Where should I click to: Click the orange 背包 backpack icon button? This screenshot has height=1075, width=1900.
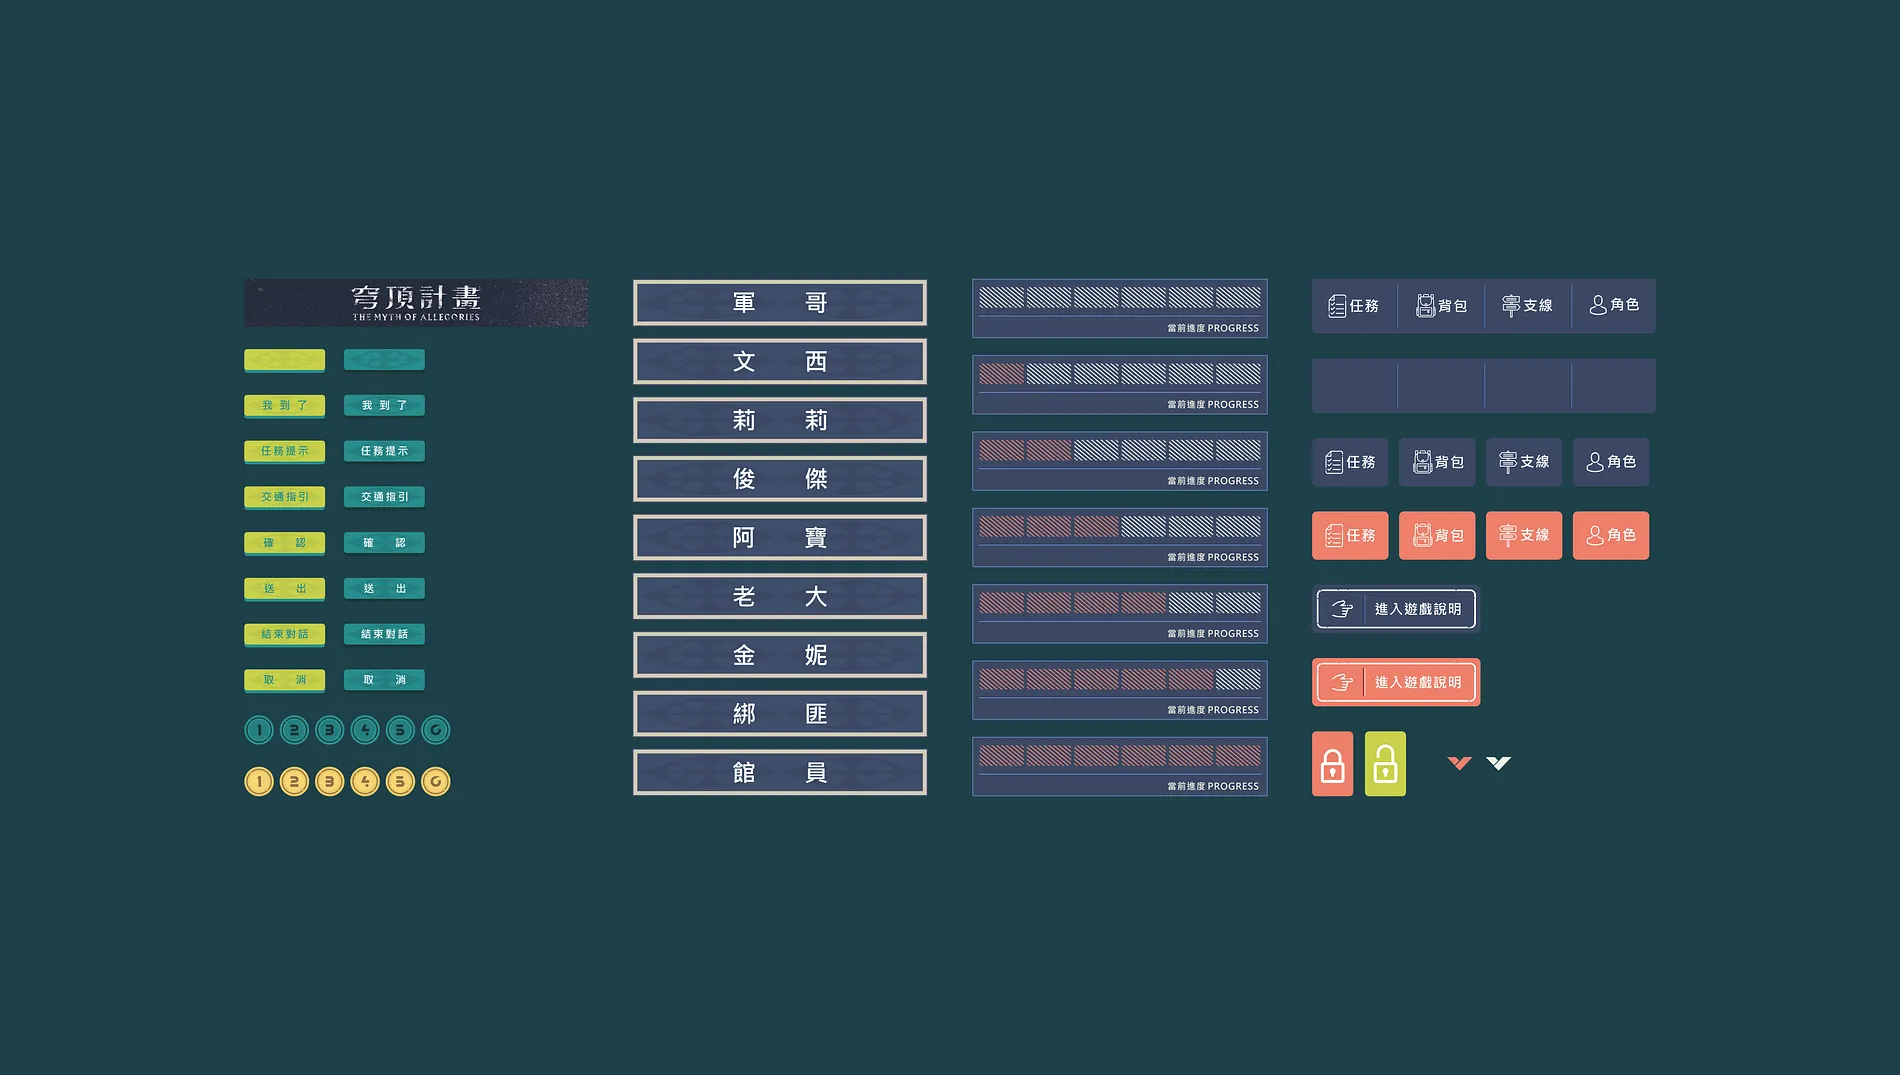(x=1437, y=535)
